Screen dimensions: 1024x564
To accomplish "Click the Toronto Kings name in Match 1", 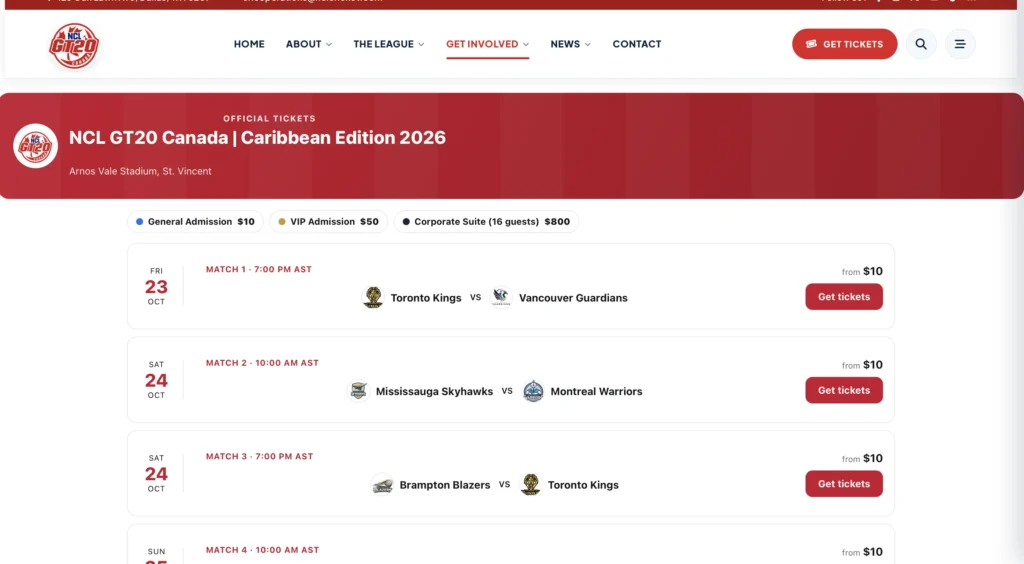I will 426,298.
